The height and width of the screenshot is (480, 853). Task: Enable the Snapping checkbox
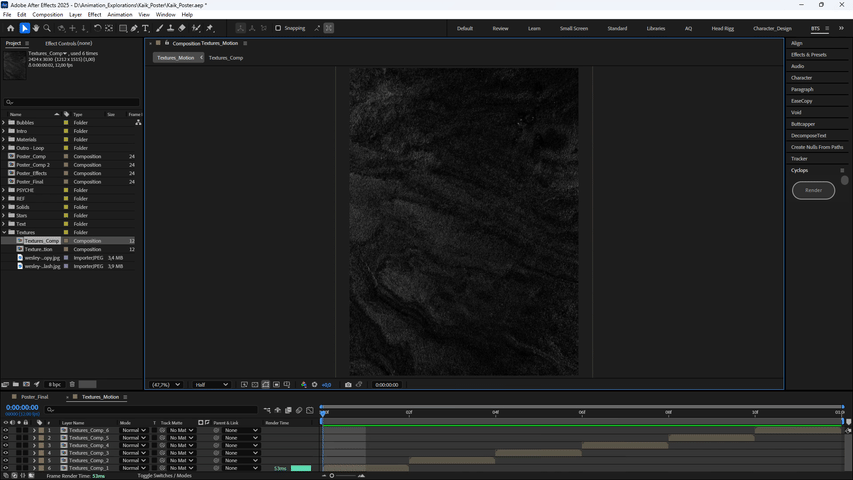pos(278,28)
